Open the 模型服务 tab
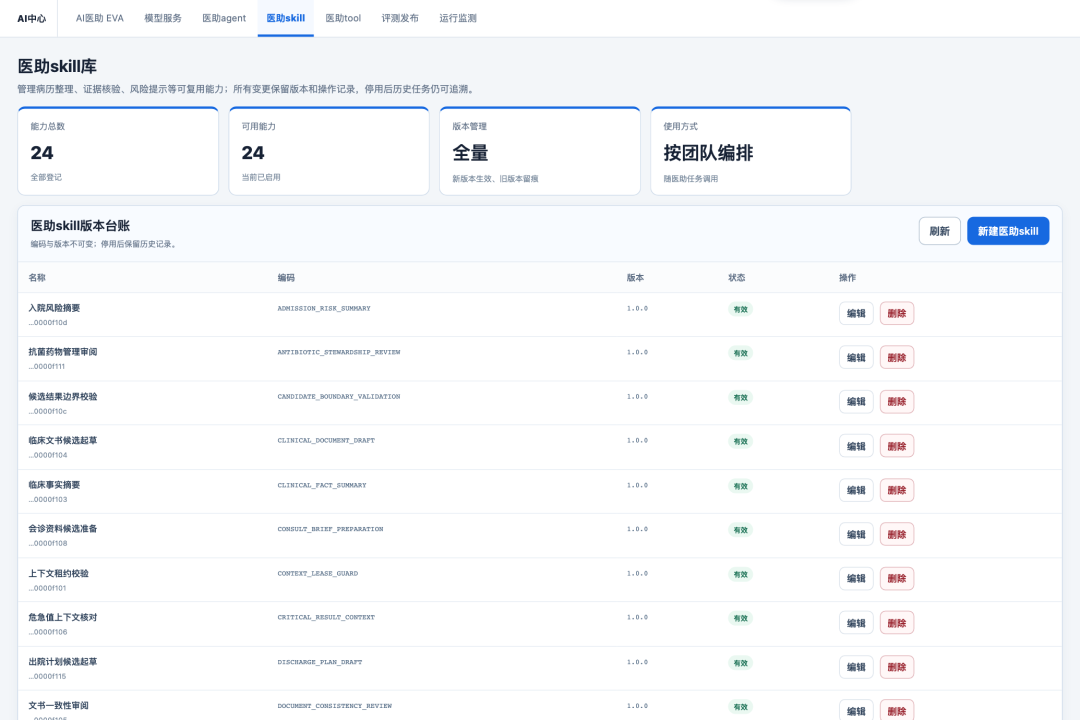 tap(163, 18)
